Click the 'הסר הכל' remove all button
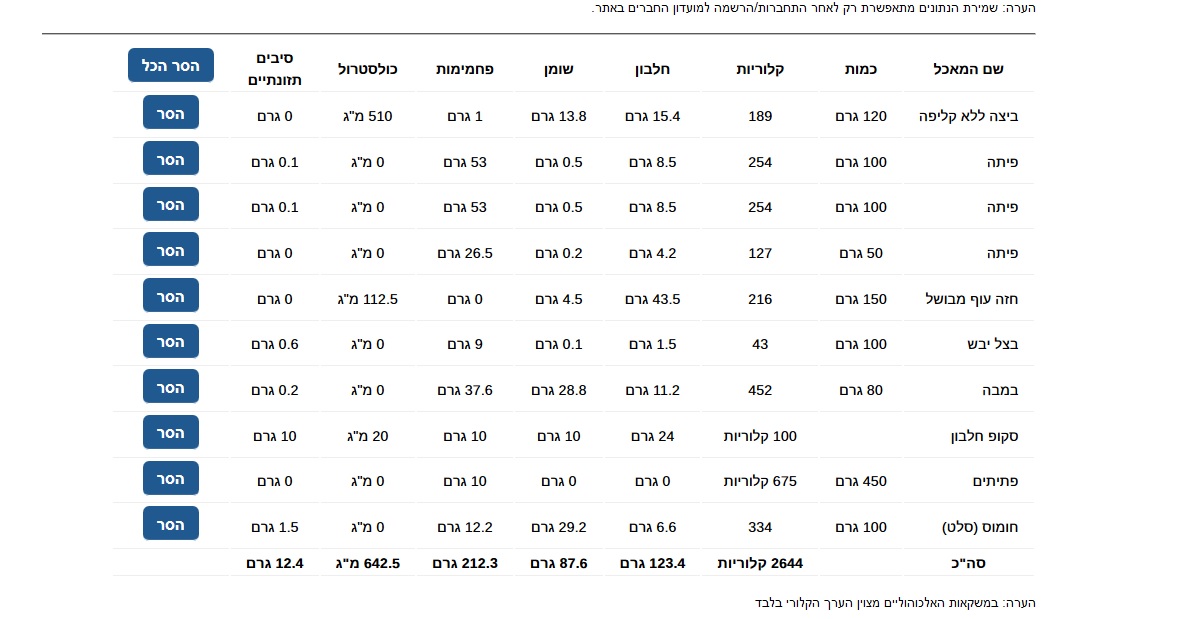The height and width of the screenshot is (619, 1193). coord(170,65)
